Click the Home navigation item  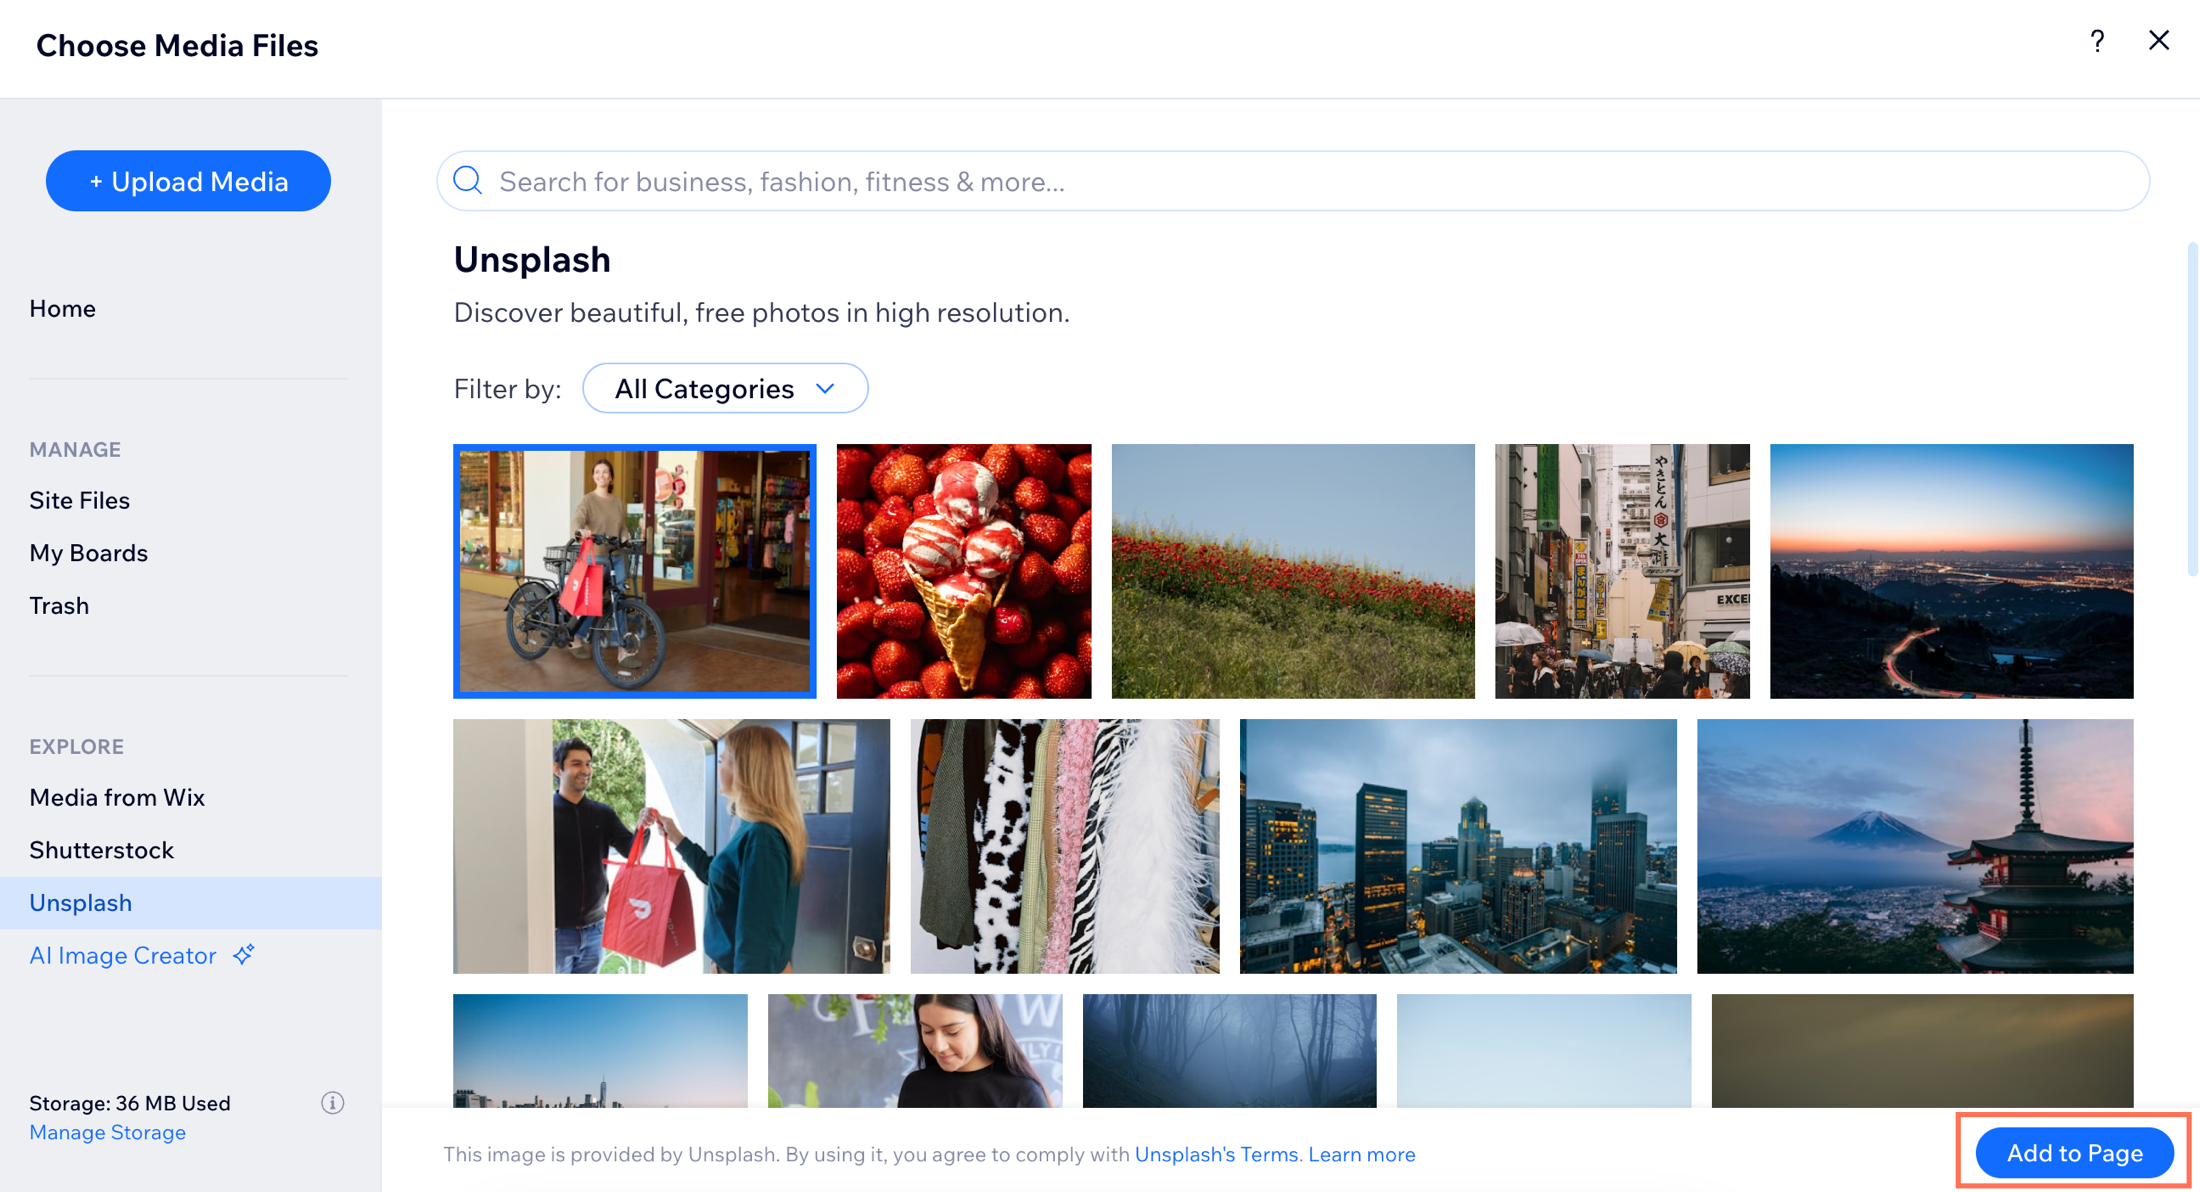pyautogui.click(x=62, y=308)
